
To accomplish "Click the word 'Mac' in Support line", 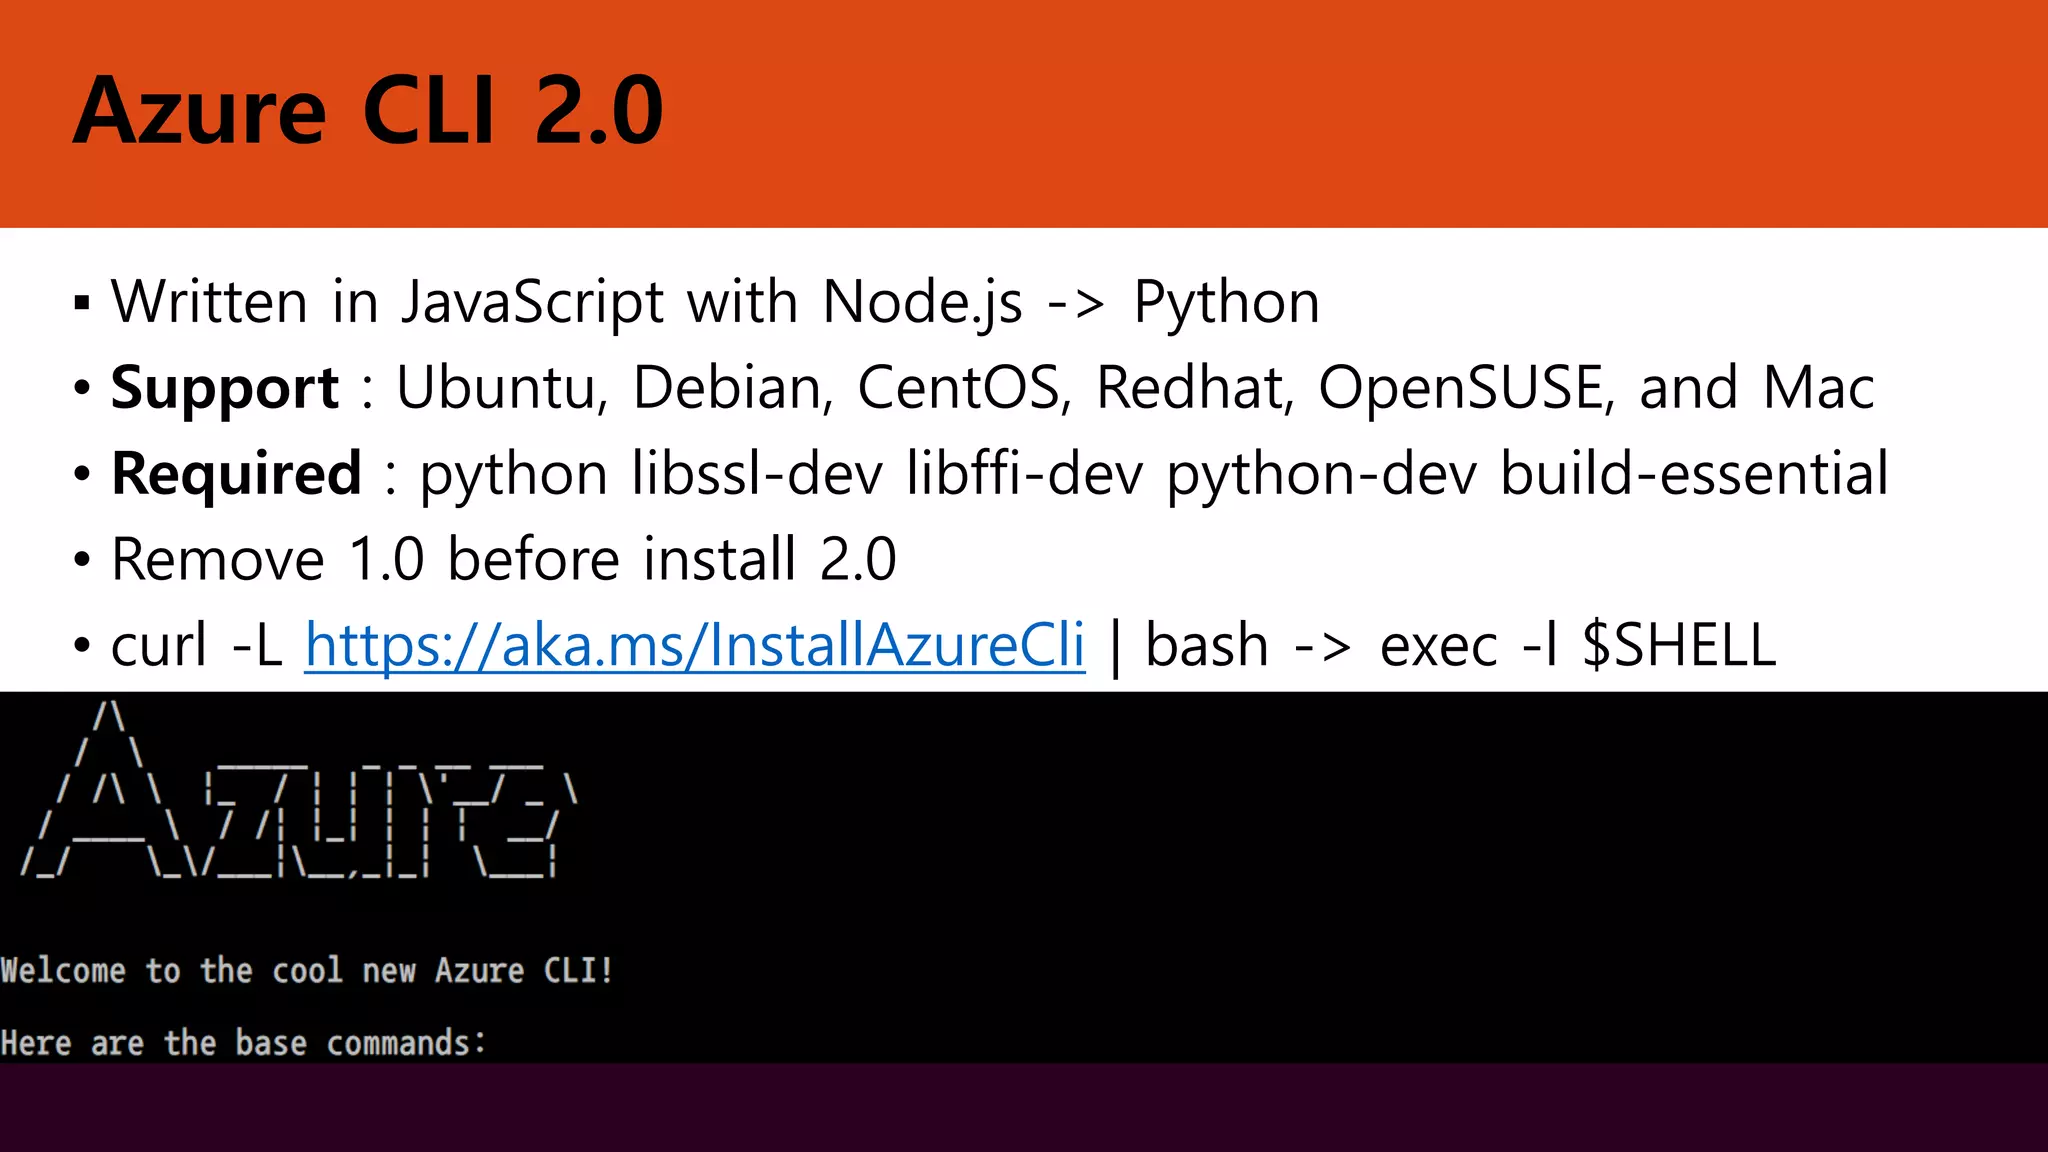I will coord(1818,388).
